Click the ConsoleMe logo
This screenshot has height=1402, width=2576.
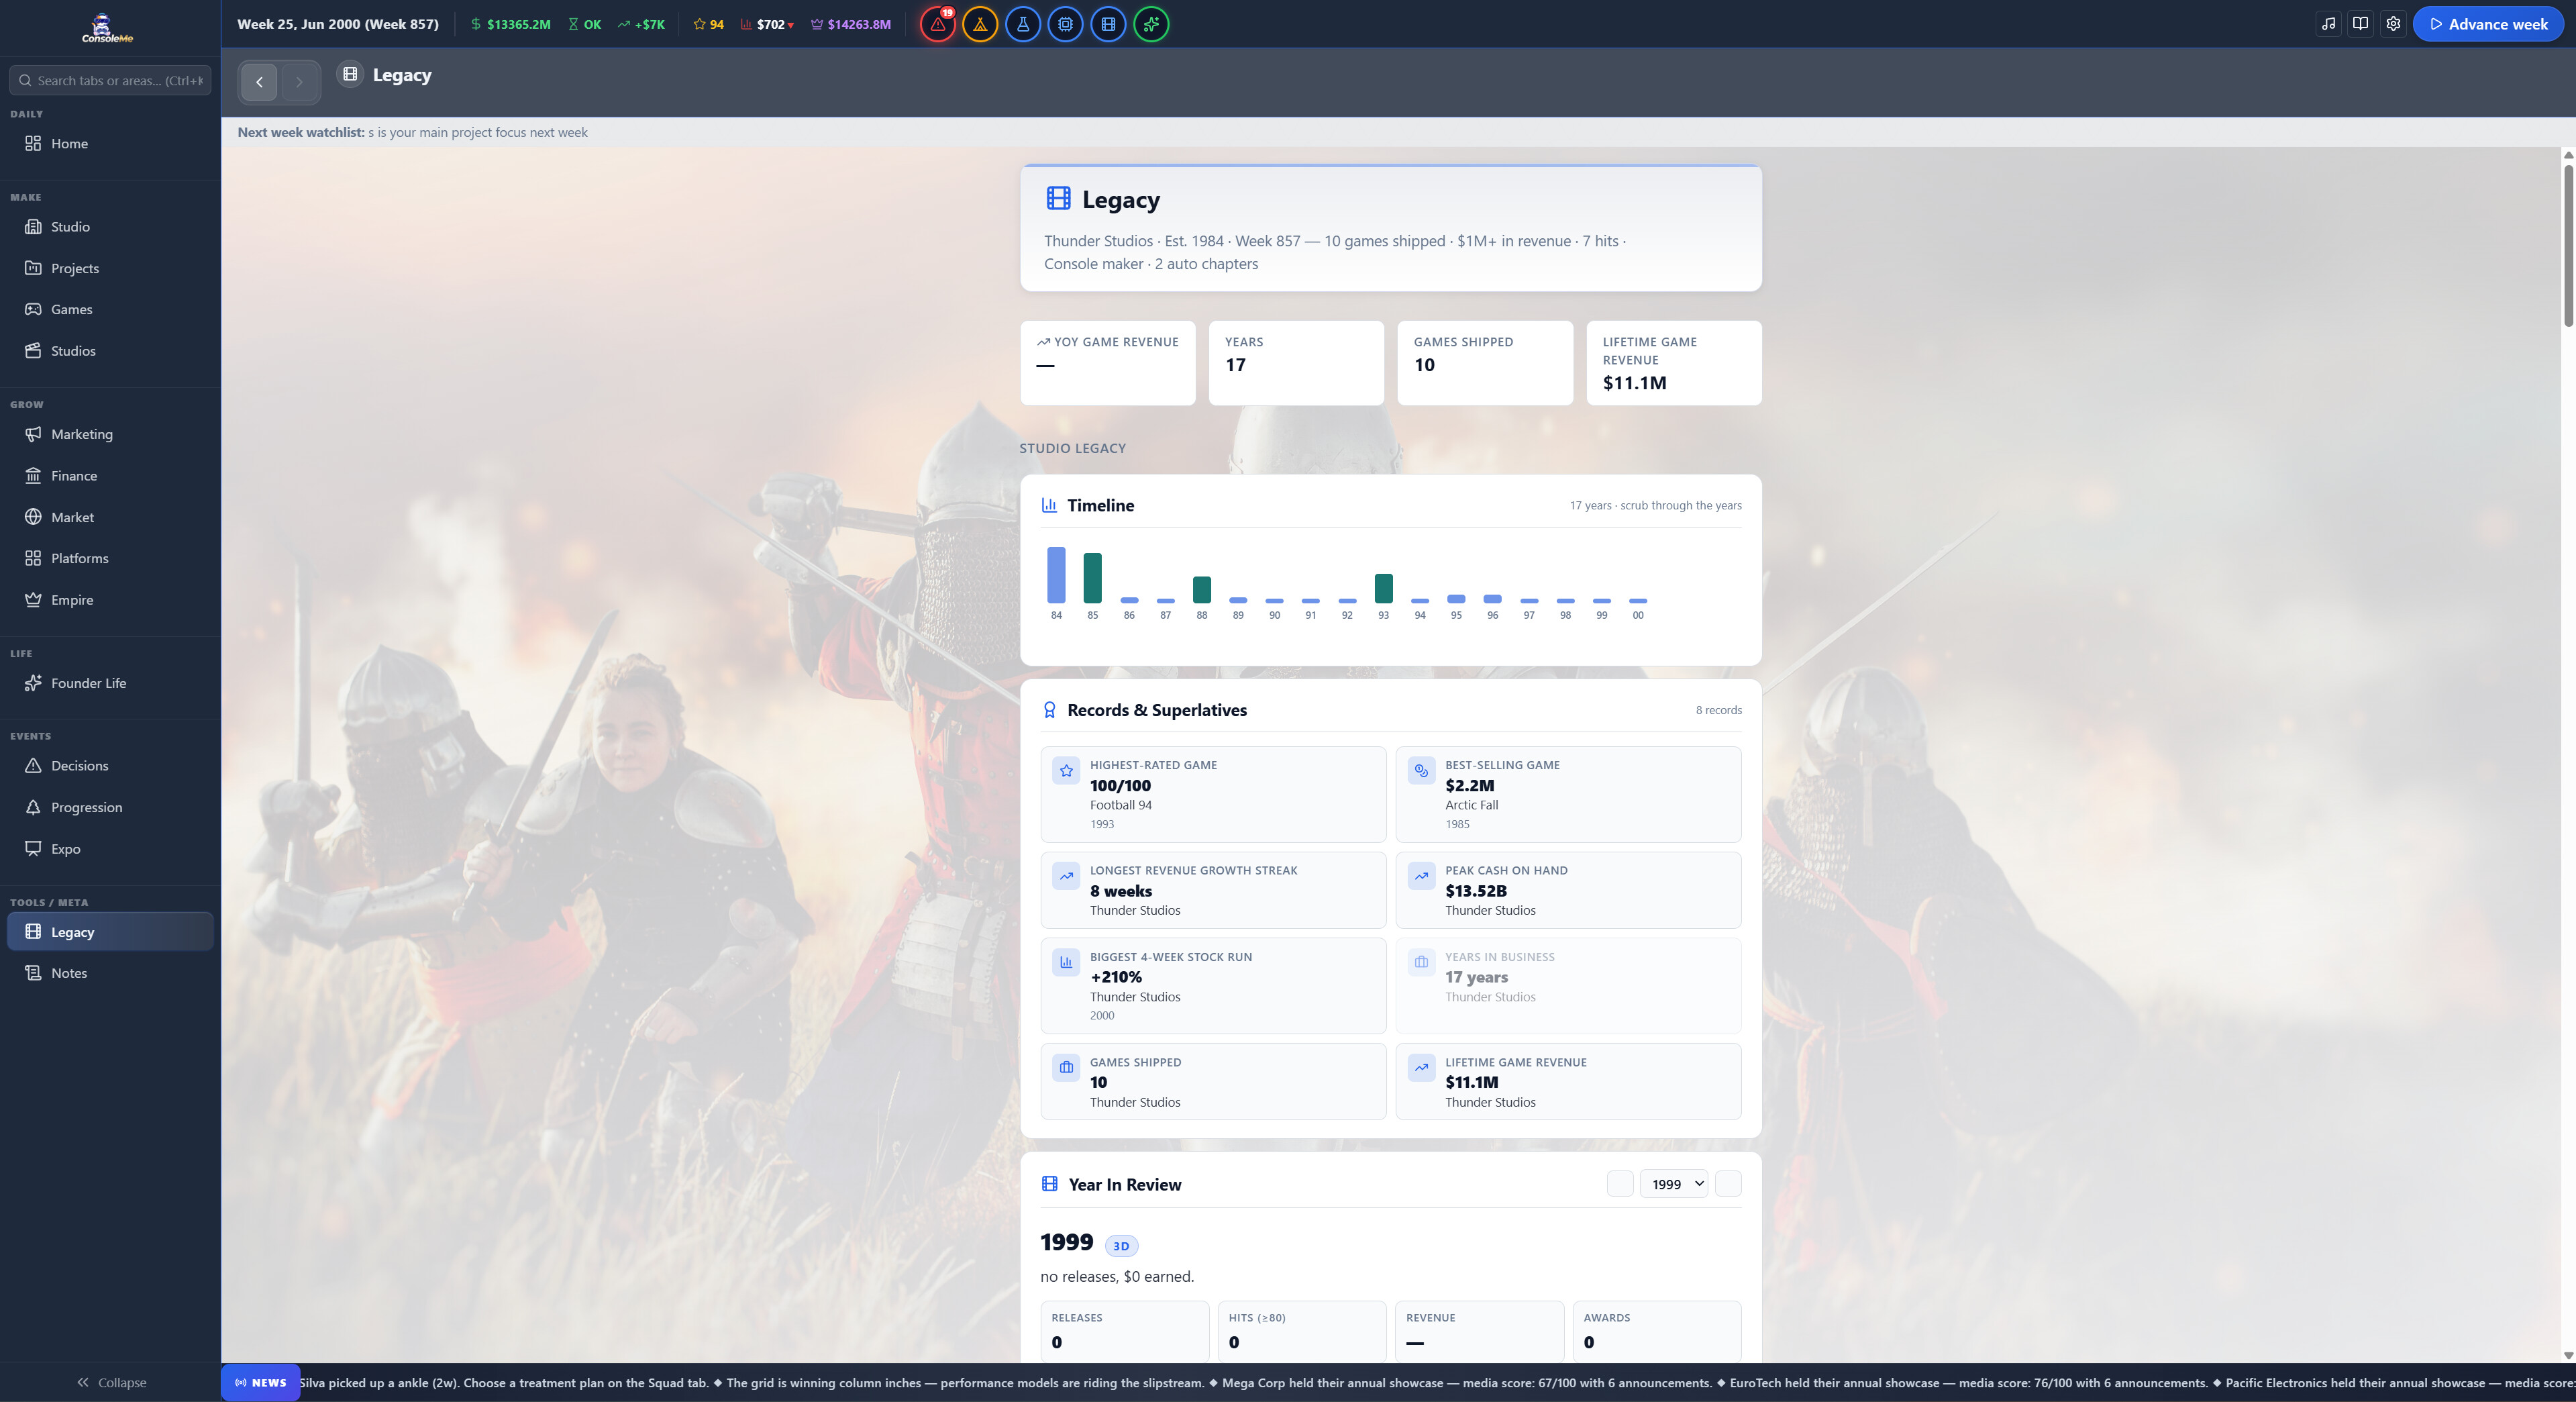[107, 28]
